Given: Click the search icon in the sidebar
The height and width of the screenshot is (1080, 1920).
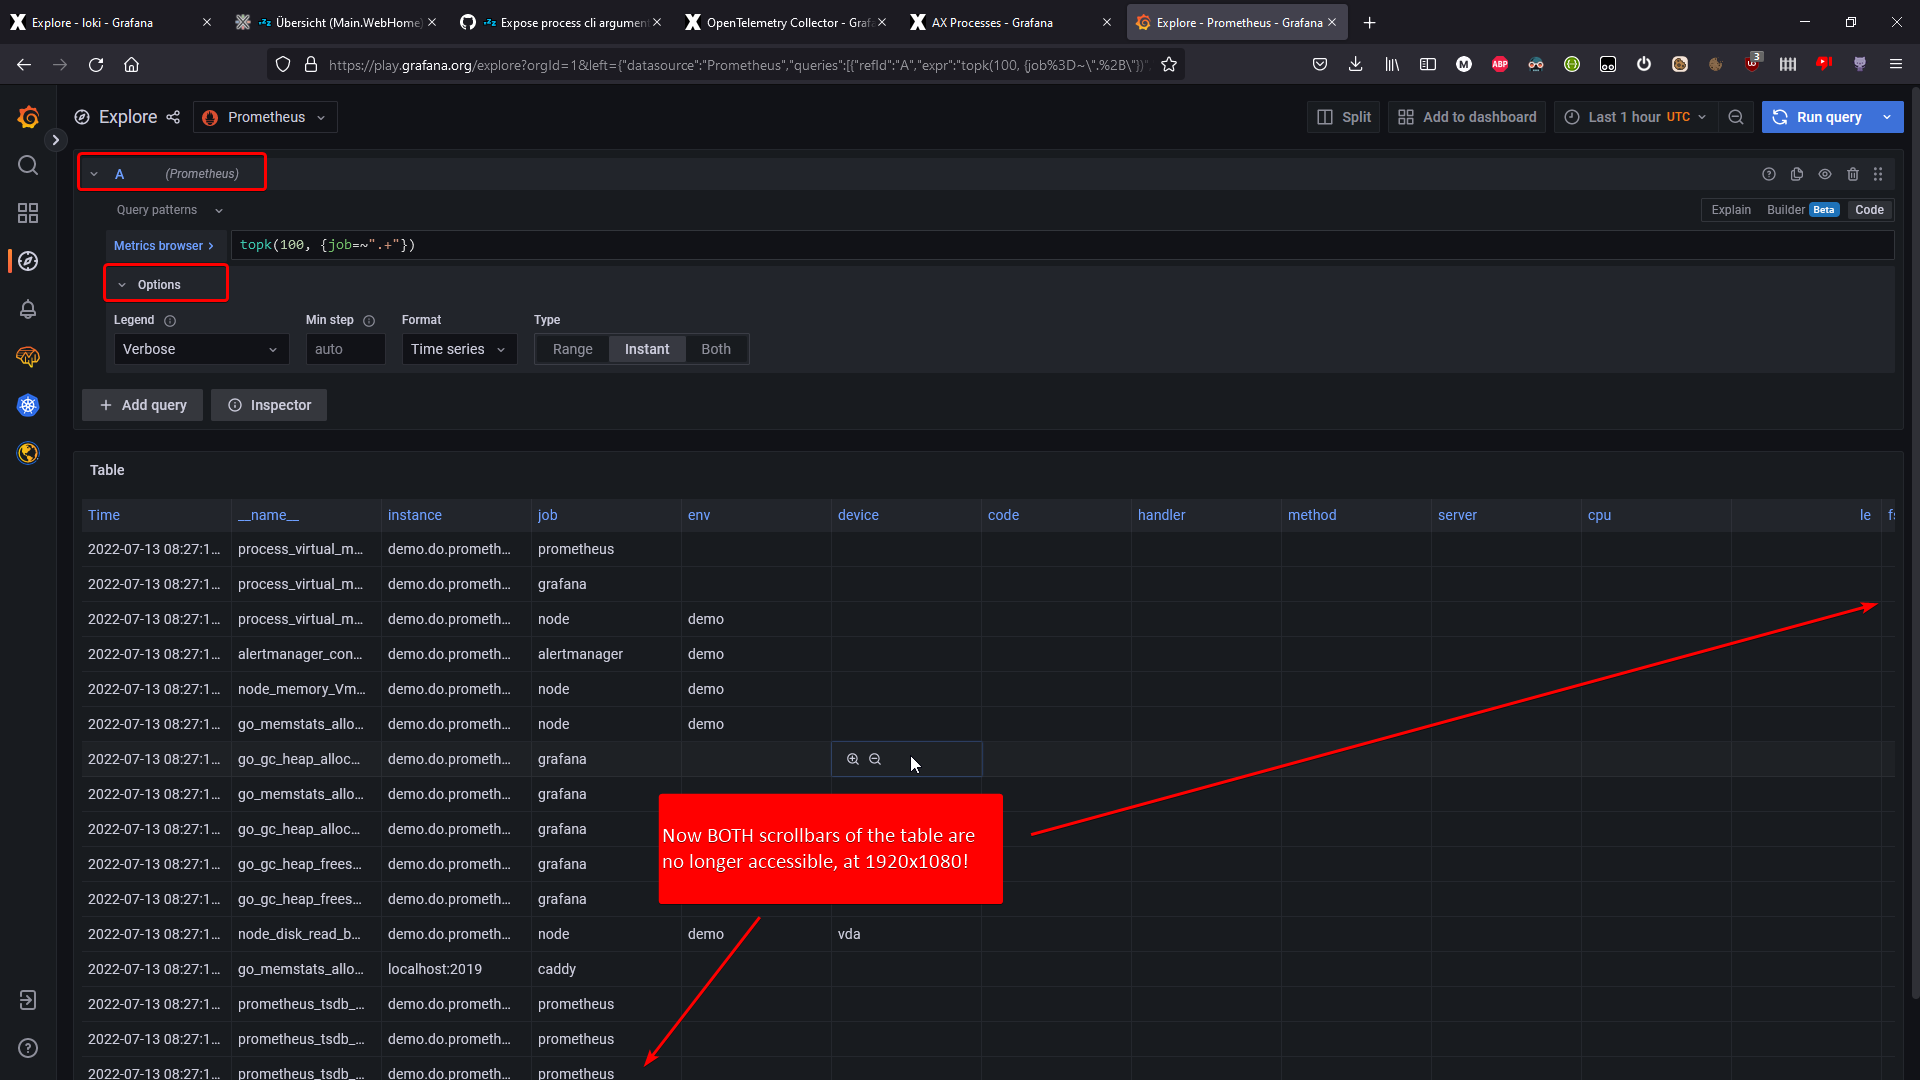Looking at the screenshot, I should [27, 165].
